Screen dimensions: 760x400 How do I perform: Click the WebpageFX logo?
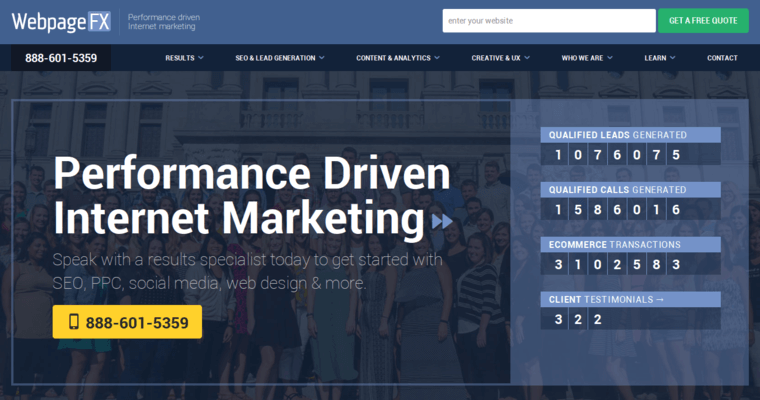tap(61, 20)
